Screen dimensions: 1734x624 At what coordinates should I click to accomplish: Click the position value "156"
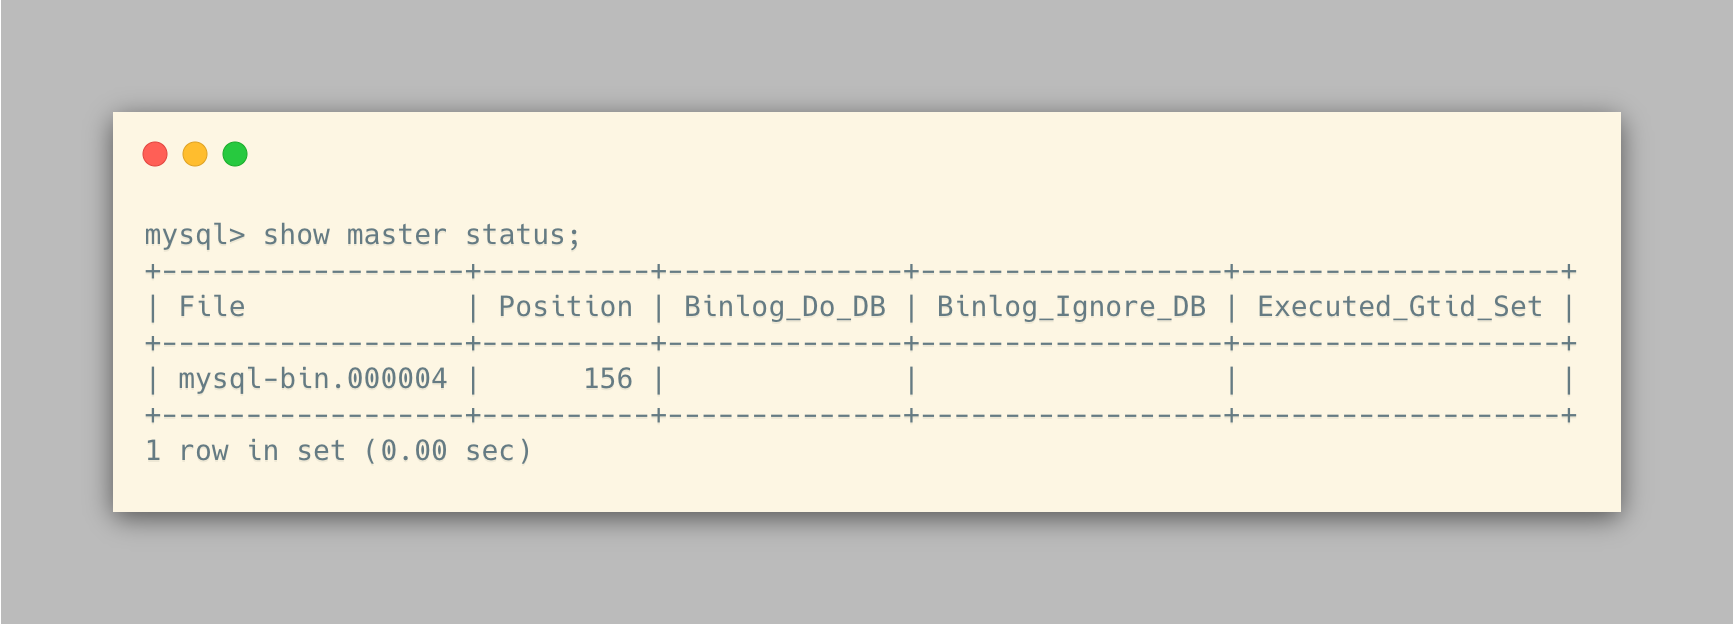click(608, 379)
